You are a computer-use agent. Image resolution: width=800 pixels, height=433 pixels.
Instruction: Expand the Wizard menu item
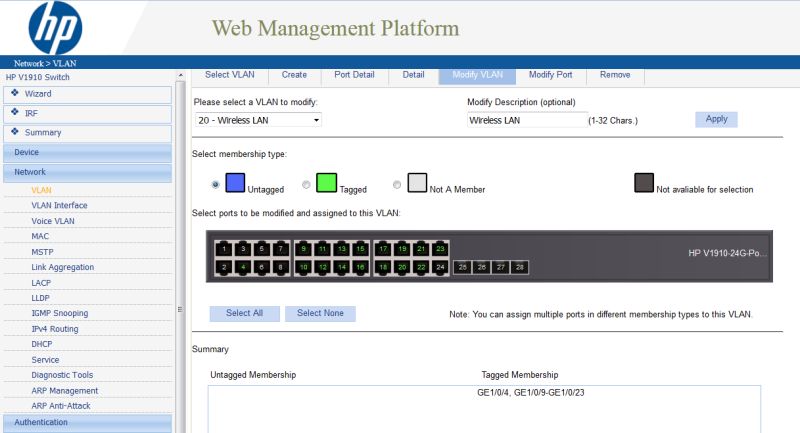87,94
